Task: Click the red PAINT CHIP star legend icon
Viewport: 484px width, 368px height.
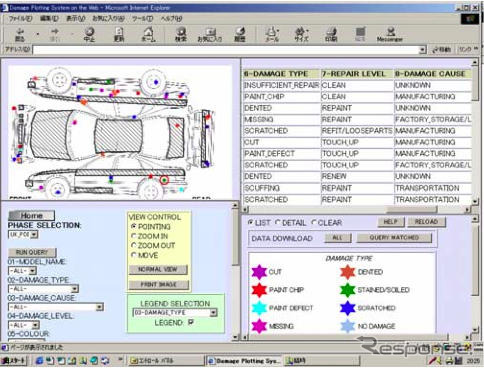Action: point(259,290)
